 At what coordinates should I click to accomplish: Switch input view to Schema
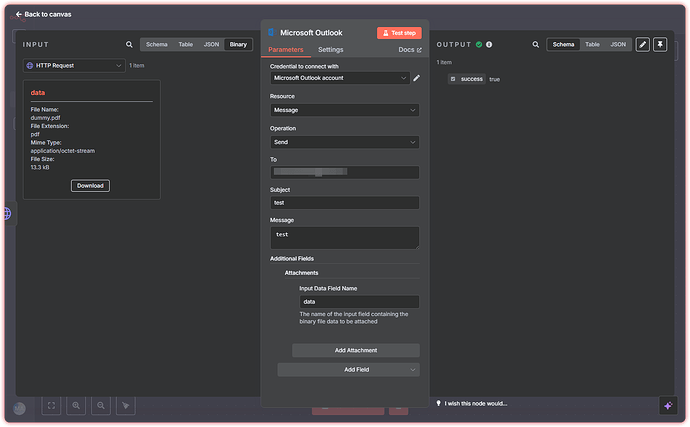[157, 44]
